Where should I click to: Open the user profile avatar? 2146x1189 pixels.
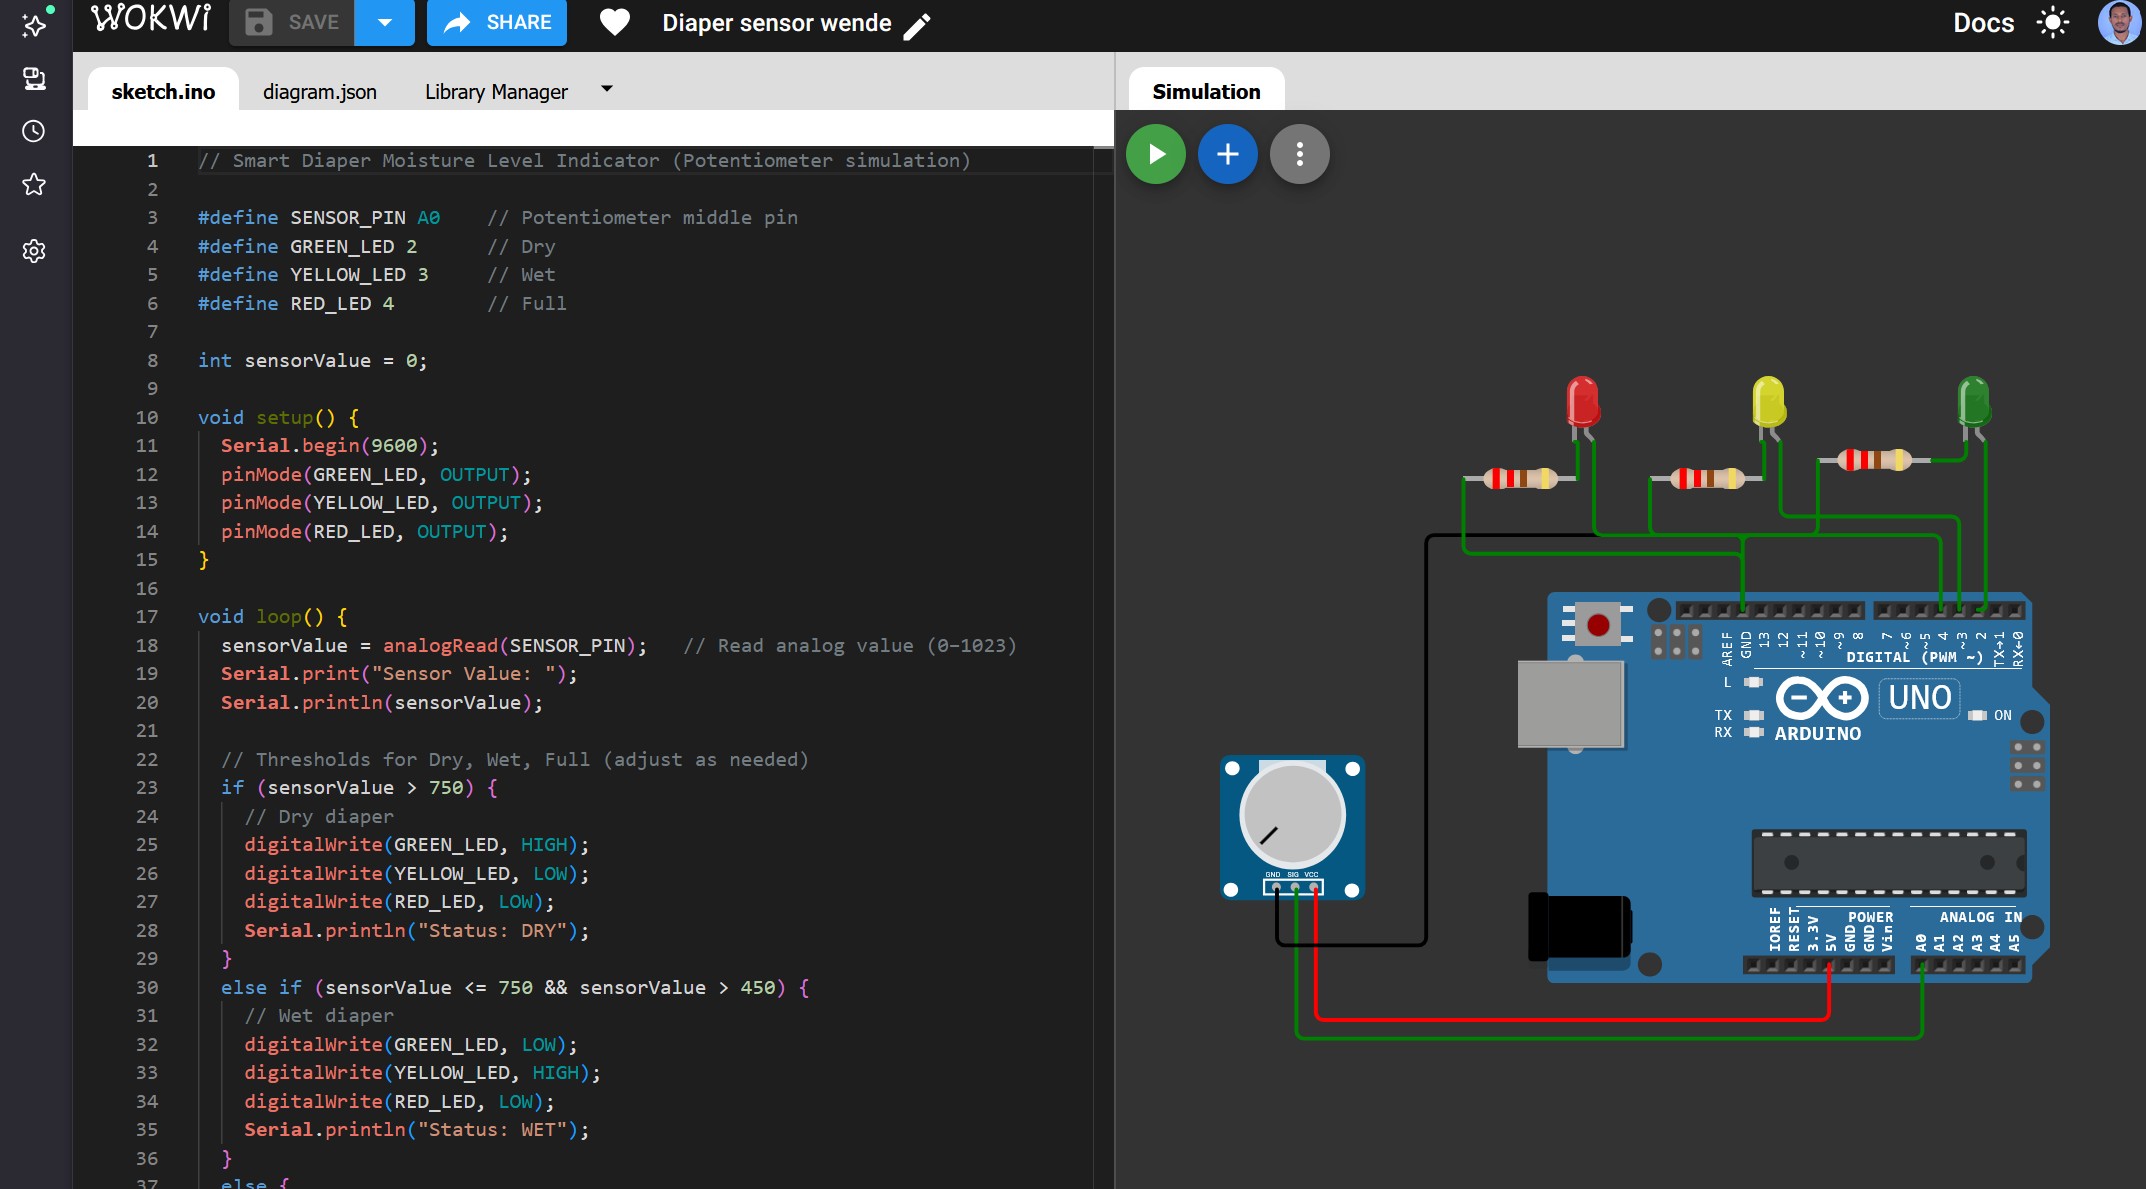click(2118, 22)
